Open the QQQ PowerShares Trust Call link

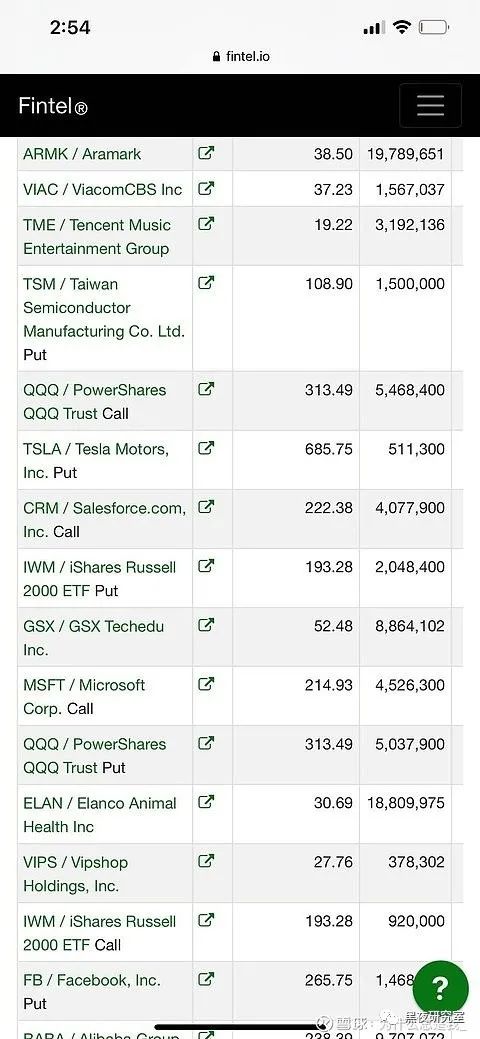coord(95,402)
